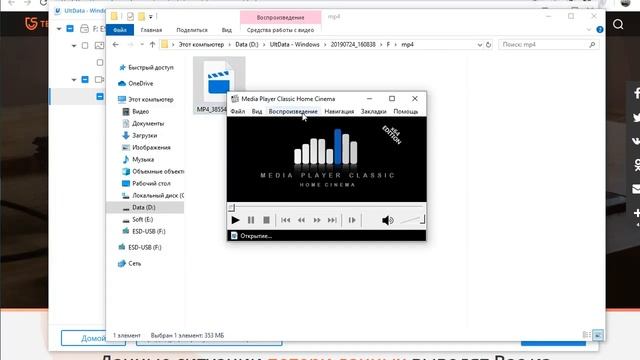Step forward one frame button
Viewport: 640px width, 360px height.
point(351,220)
